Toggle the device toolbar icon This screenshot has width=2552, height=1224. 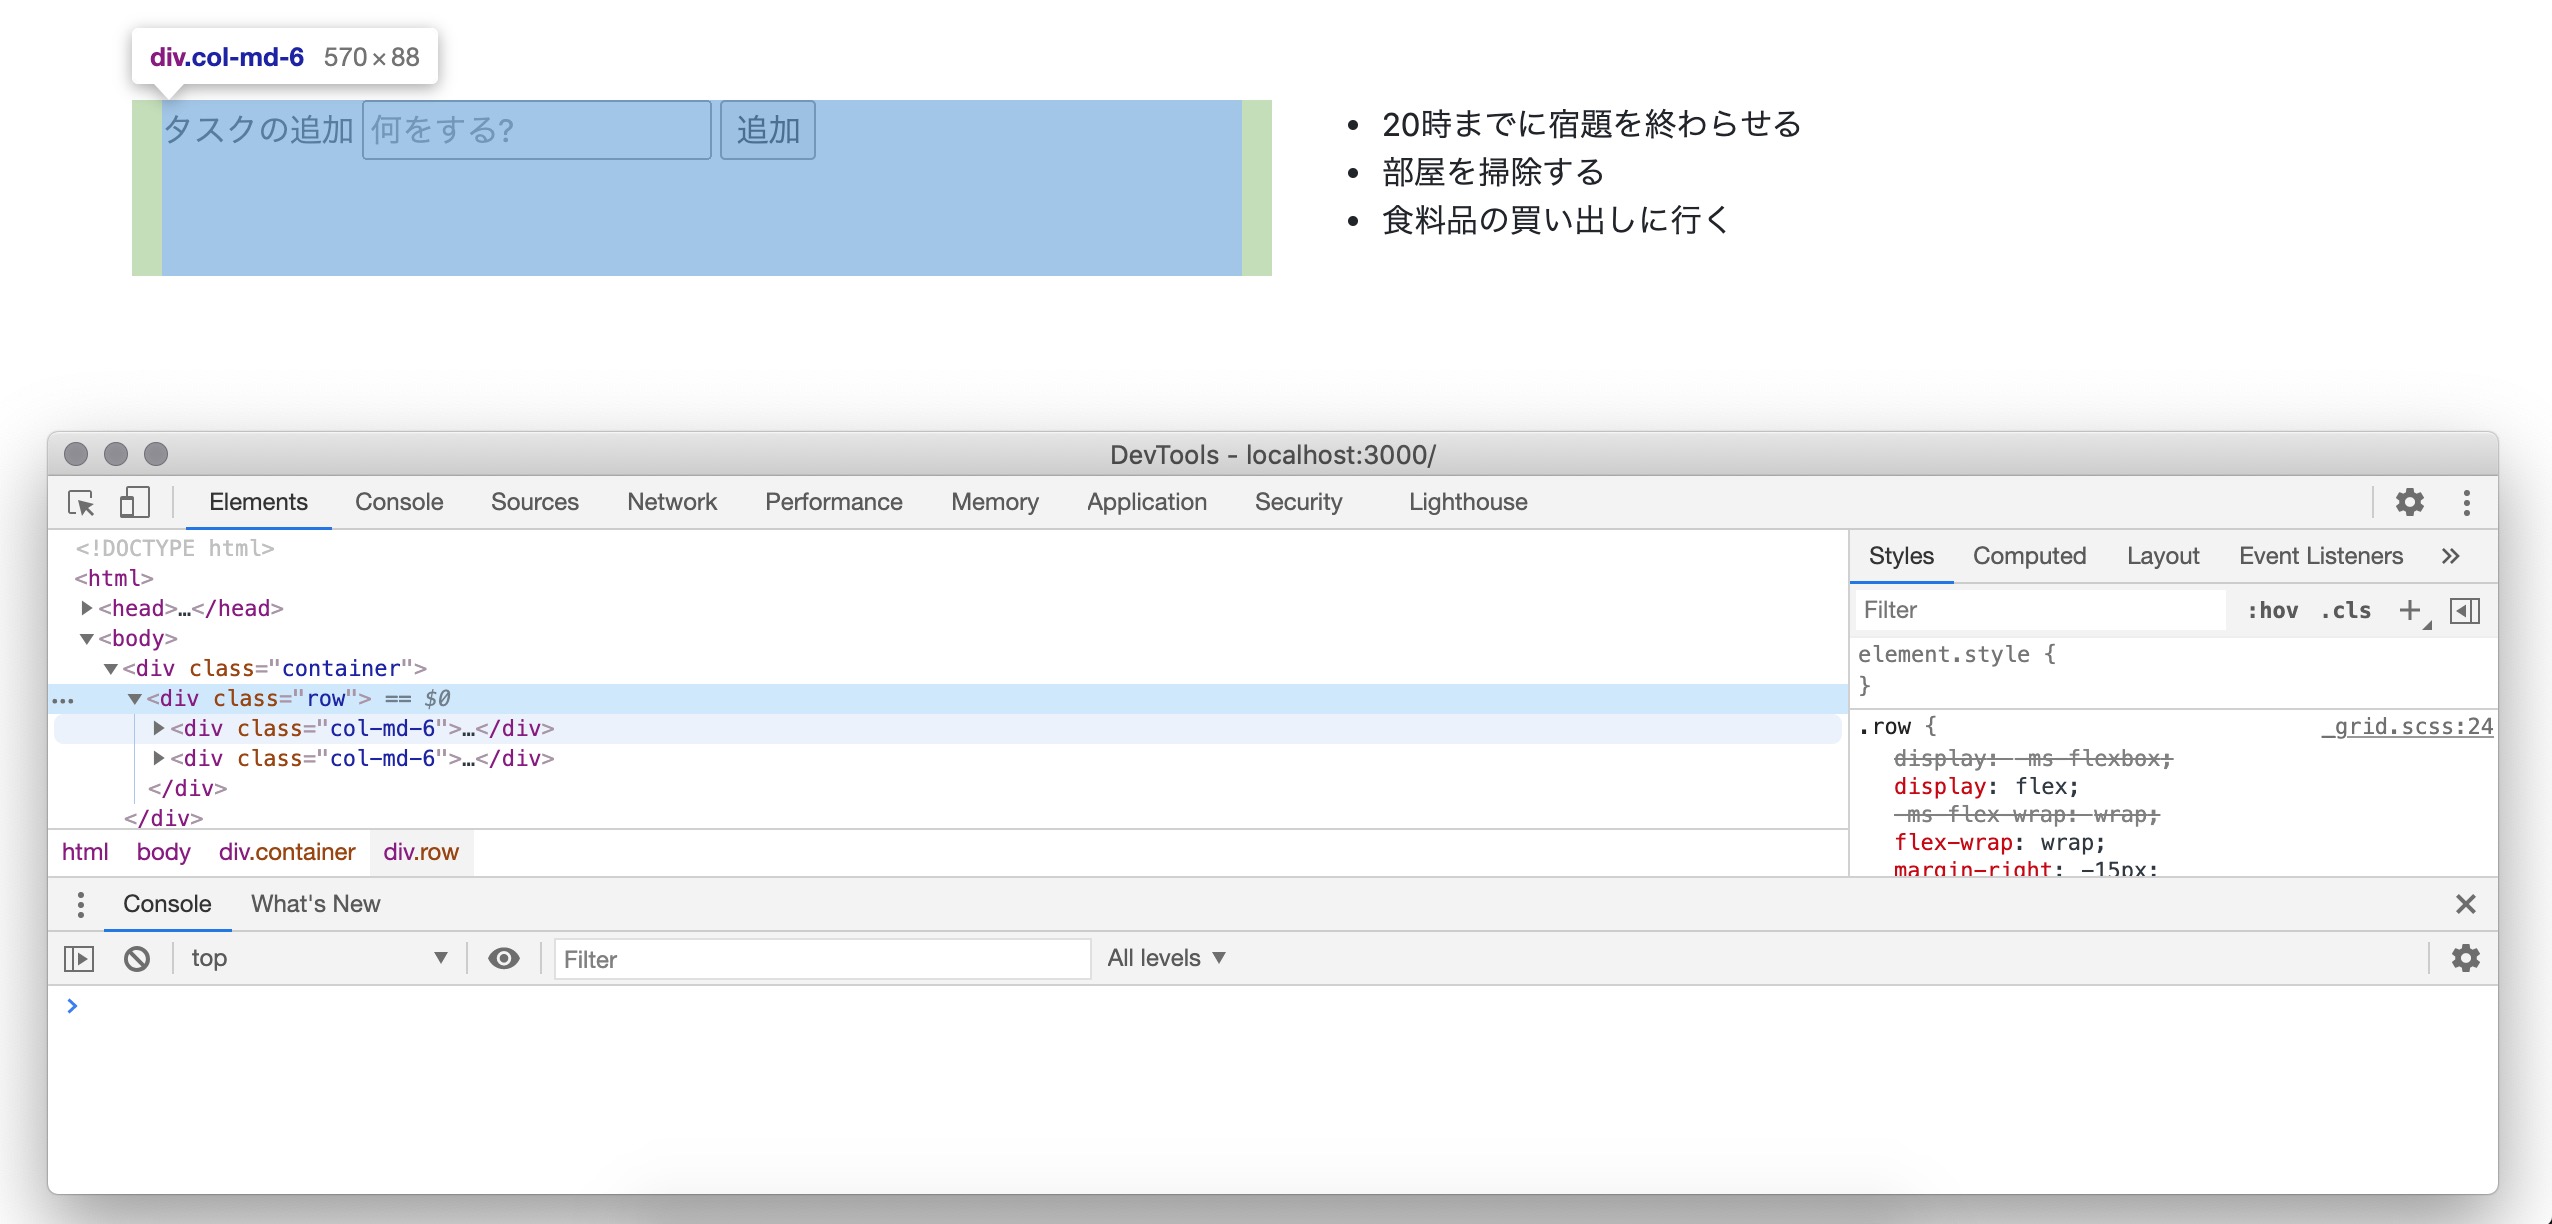click(134, 502)
